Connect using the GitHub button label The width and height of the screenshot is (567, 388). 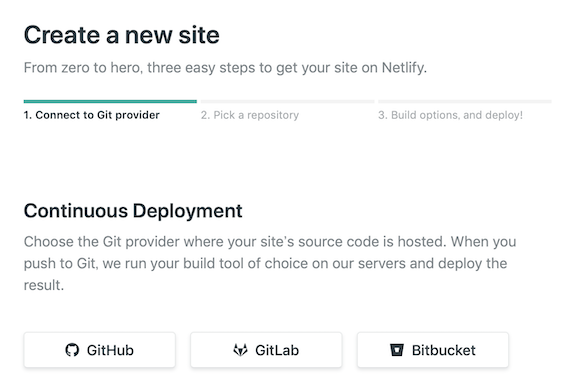click(110, 350)
